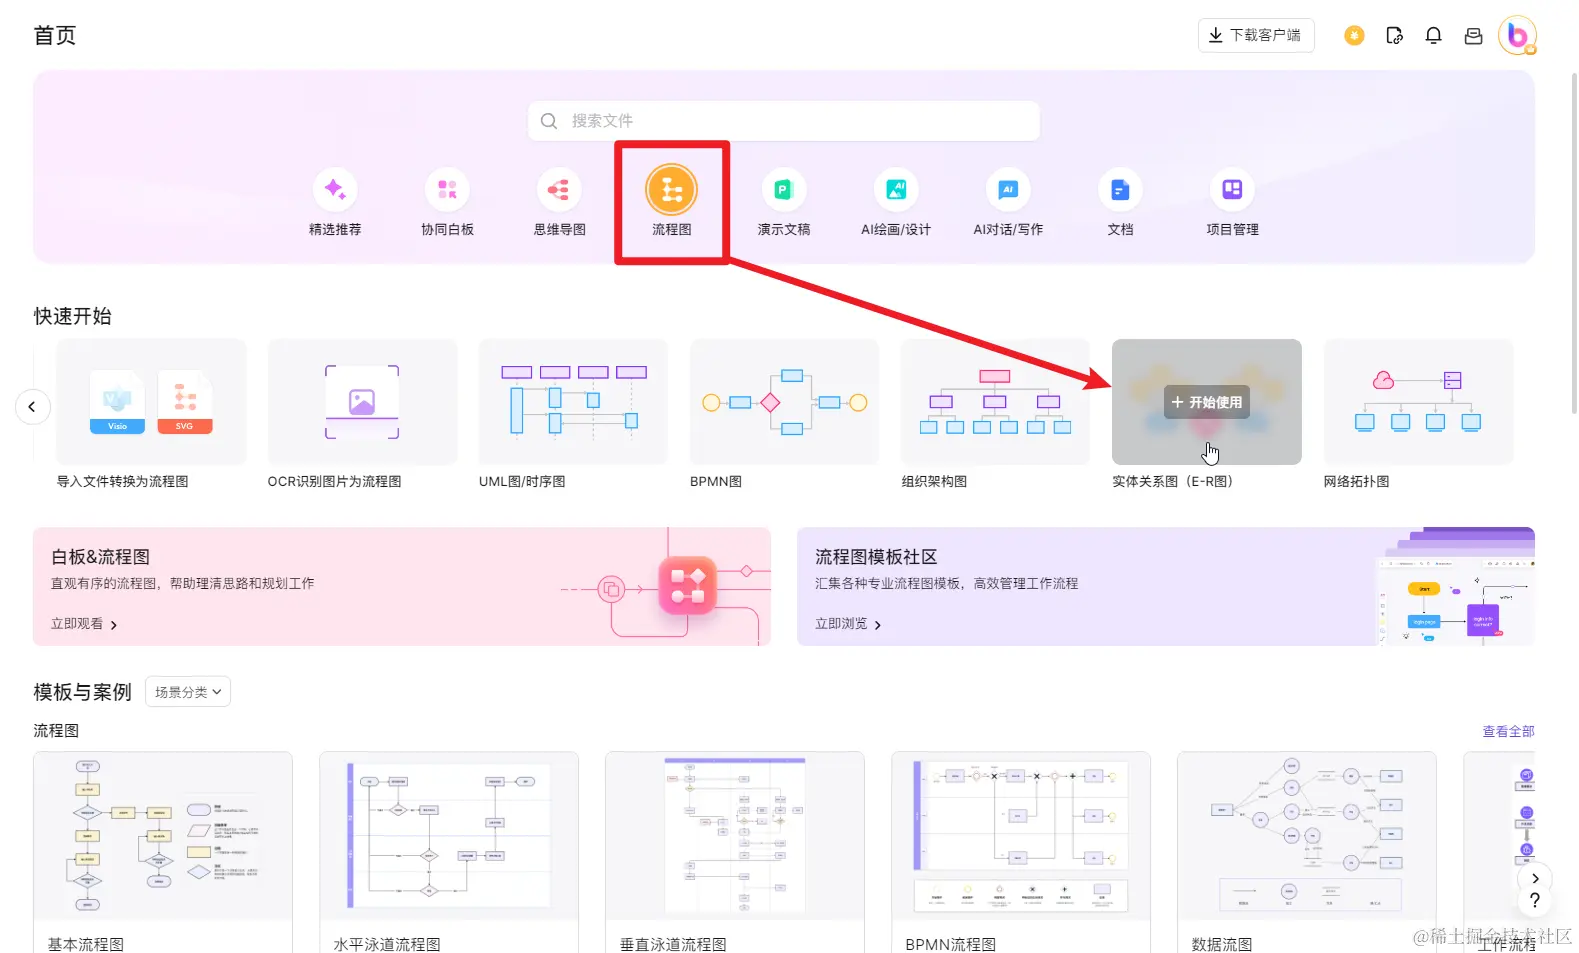1579x953 pixels.
Task: Click 立即浏览 in the 流程图模板社区 banner
Action: point(848,624)
